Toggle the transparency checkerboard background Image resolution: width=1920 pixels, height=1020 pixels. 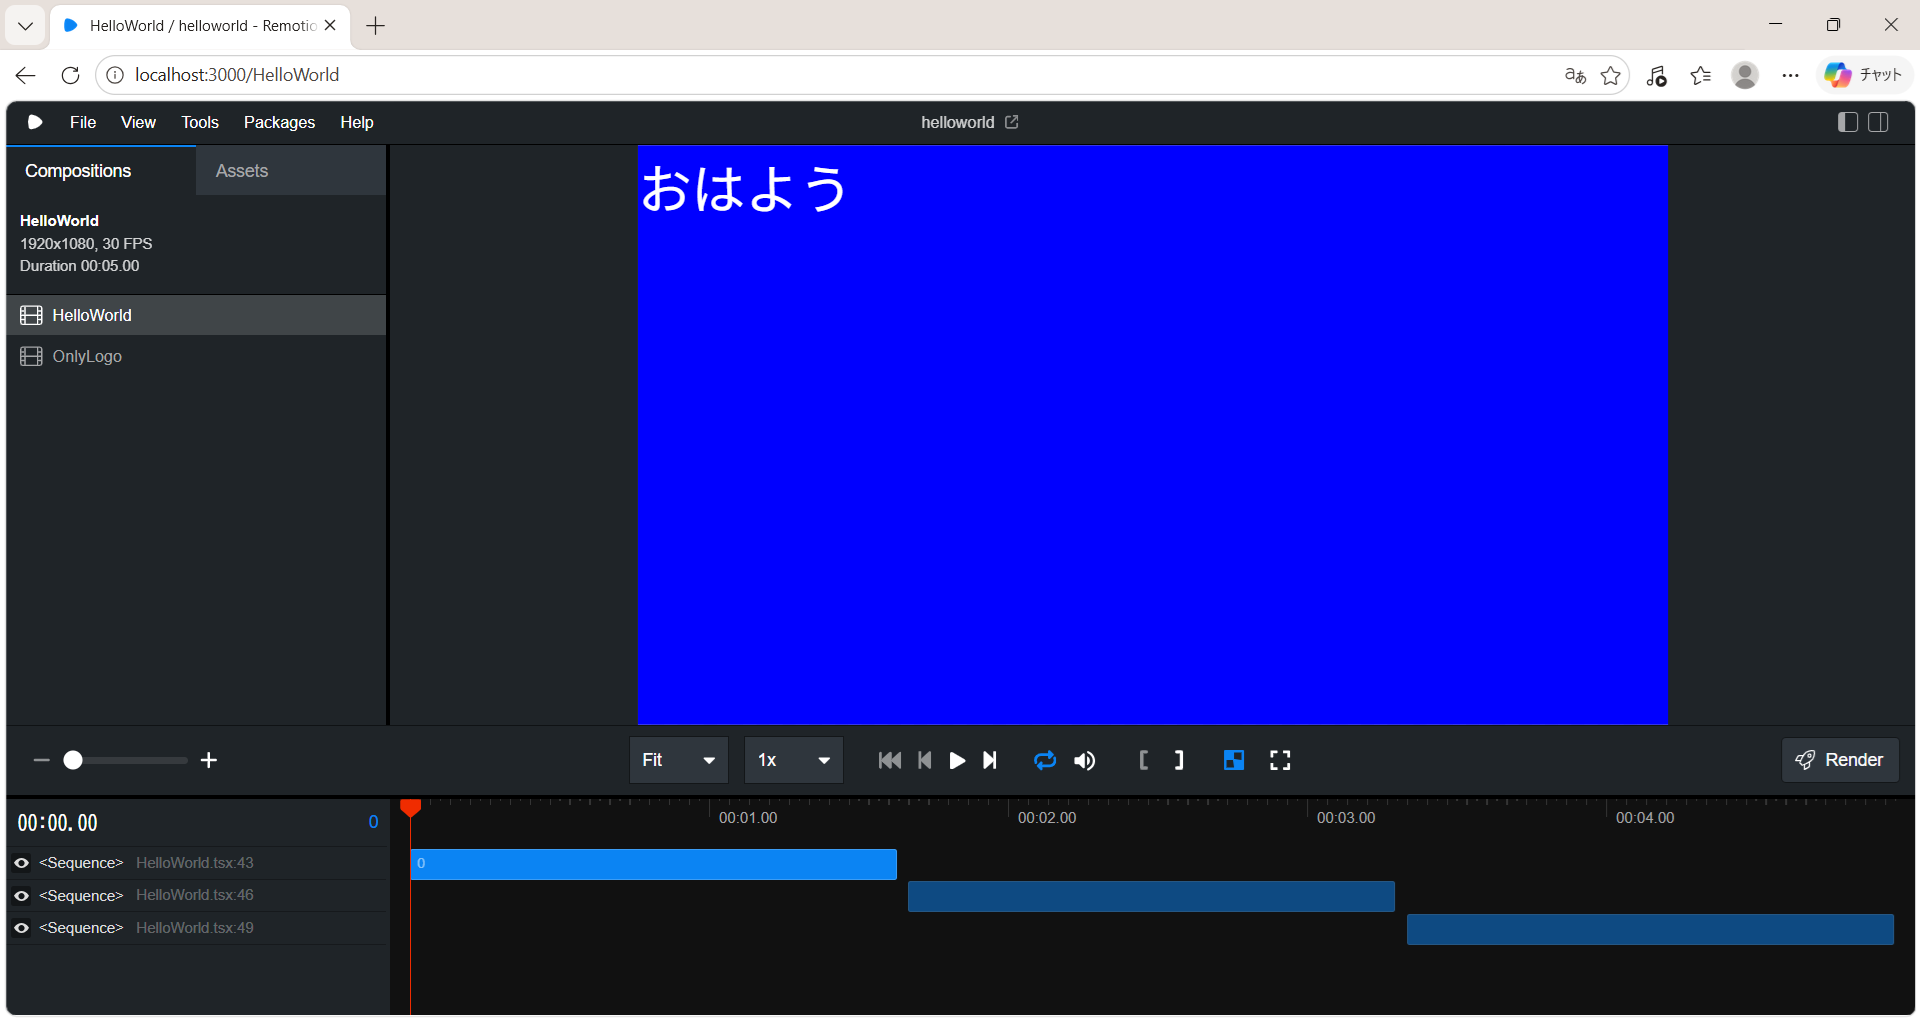[1234, 761]
